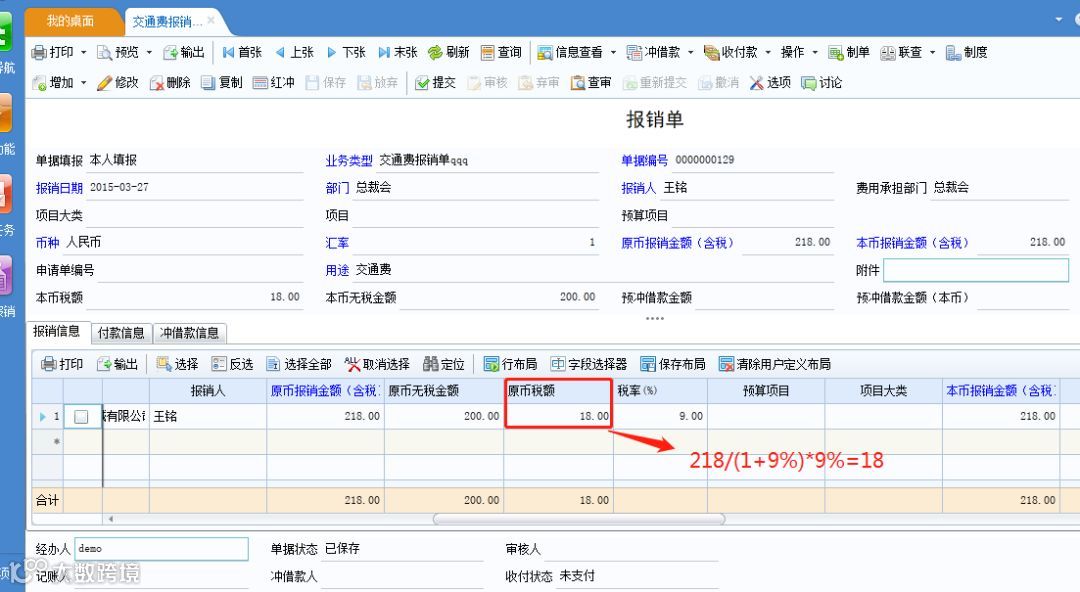Image resolution: width=1080 pixels, height=592 pixels.
Task: Open the 讨论 discussion tool
Action: (x=822, y=83)
